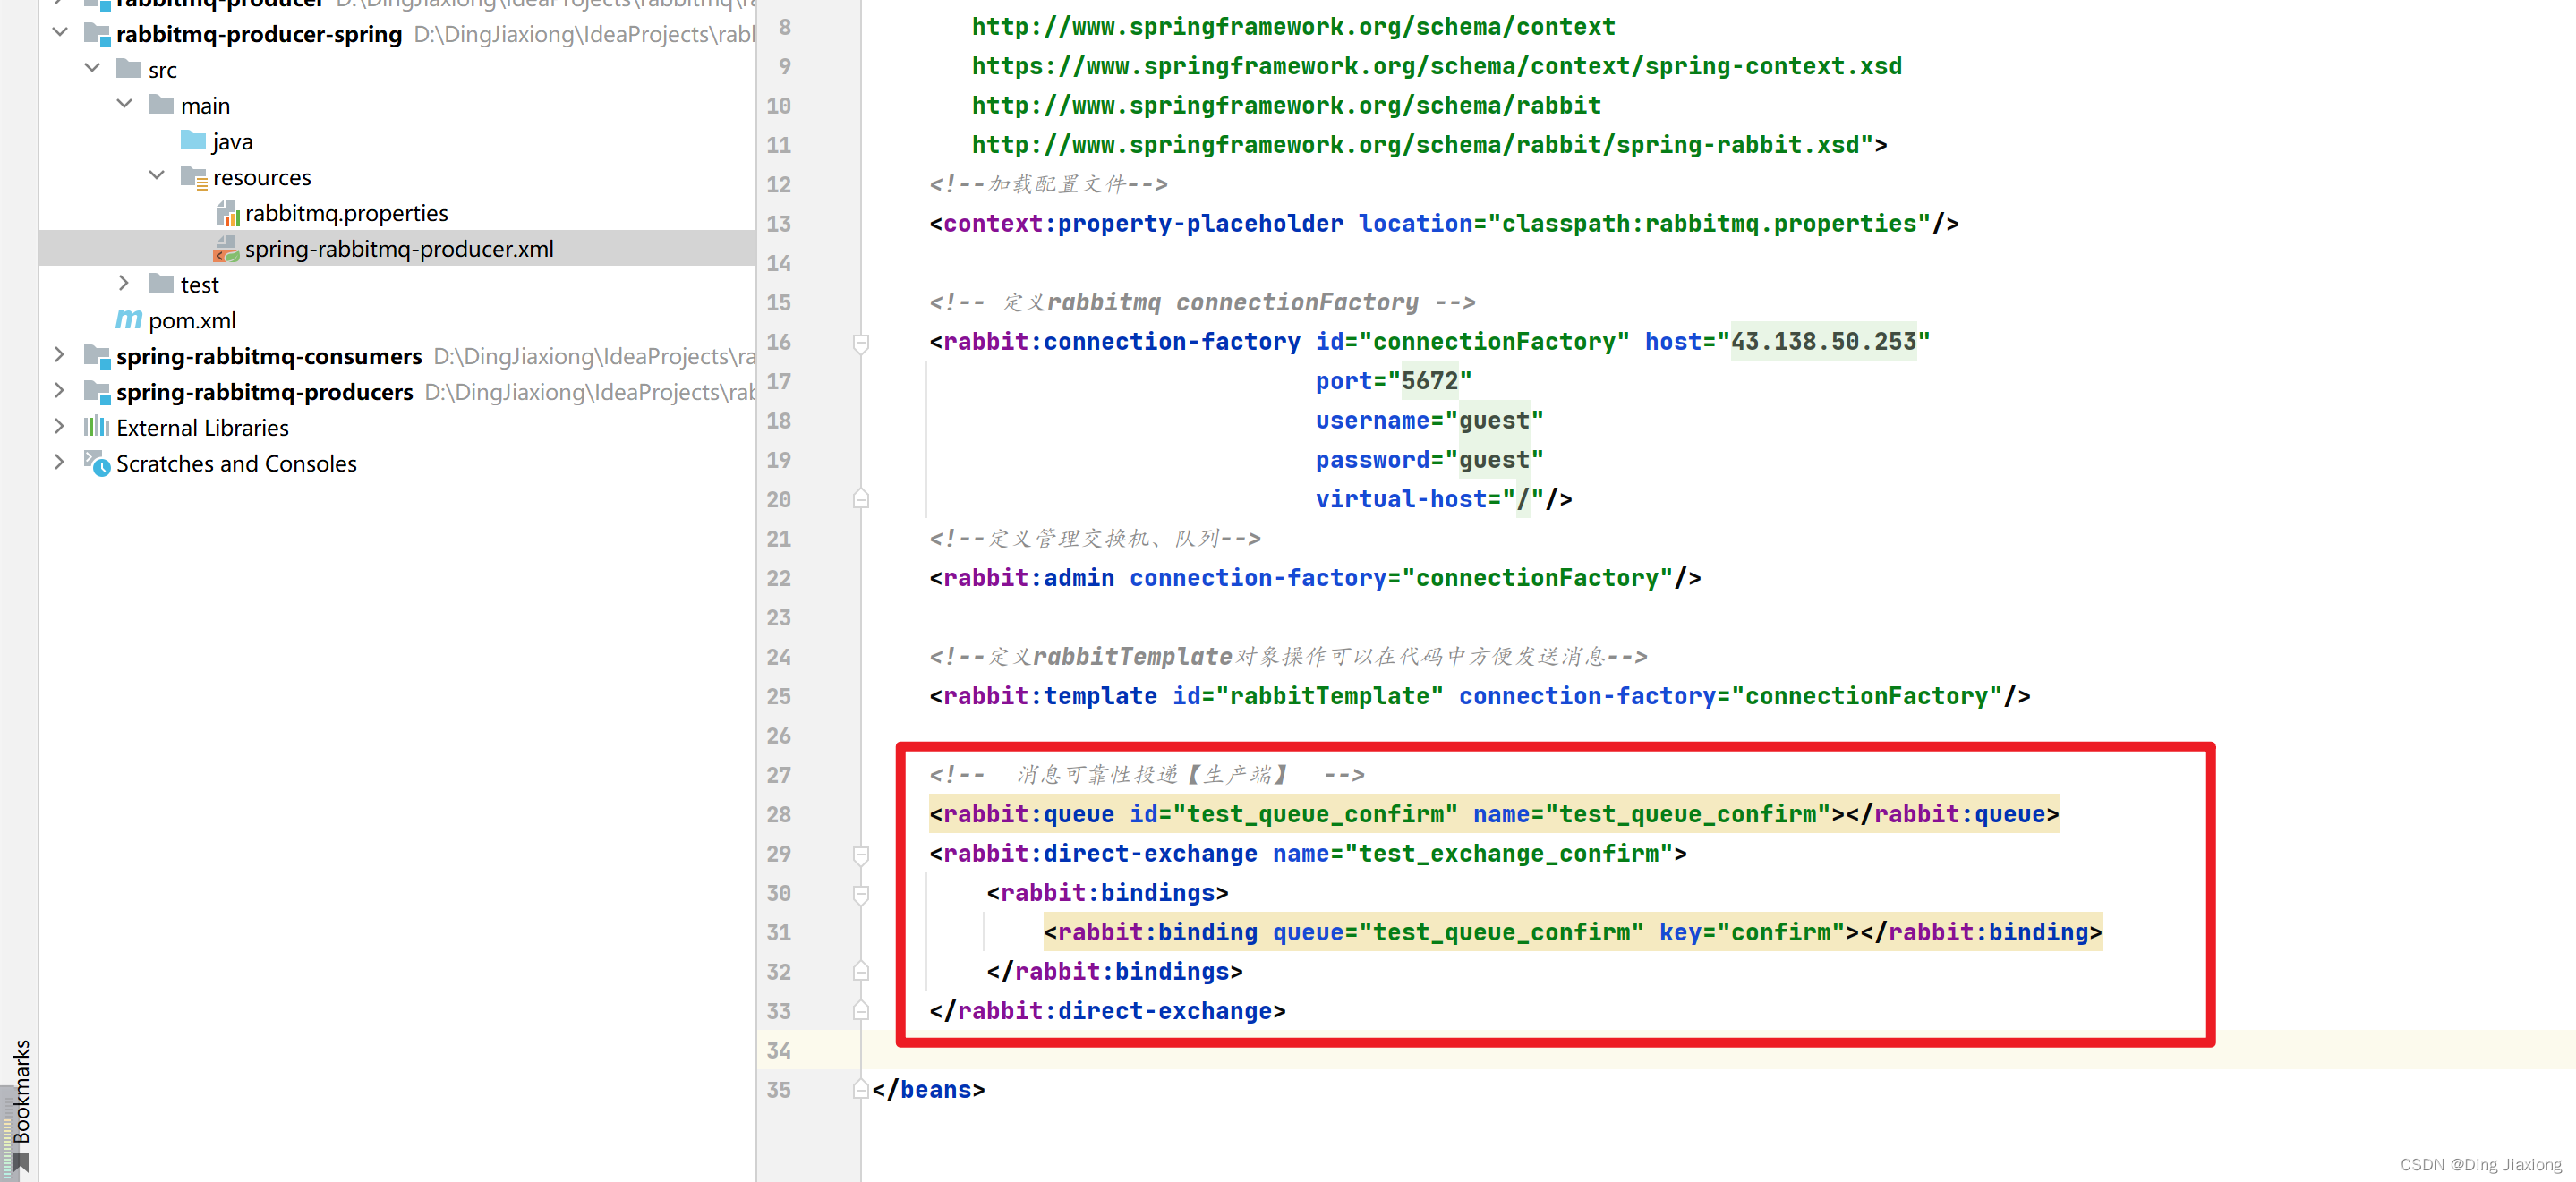Click the closing beans tag
Image resolution: width=2576 pixels, height=1182 pixels.
point(929,1090)
